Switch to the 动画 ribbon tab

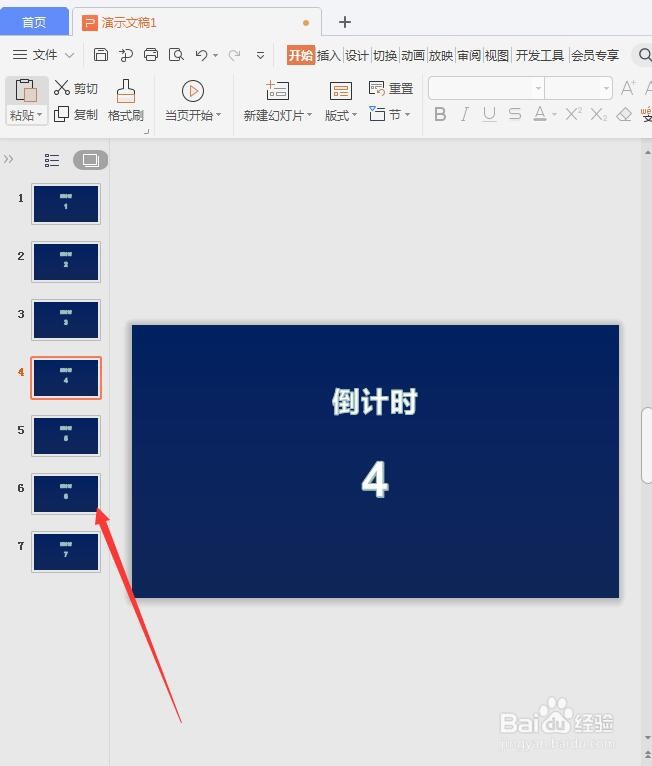point(413,56)
